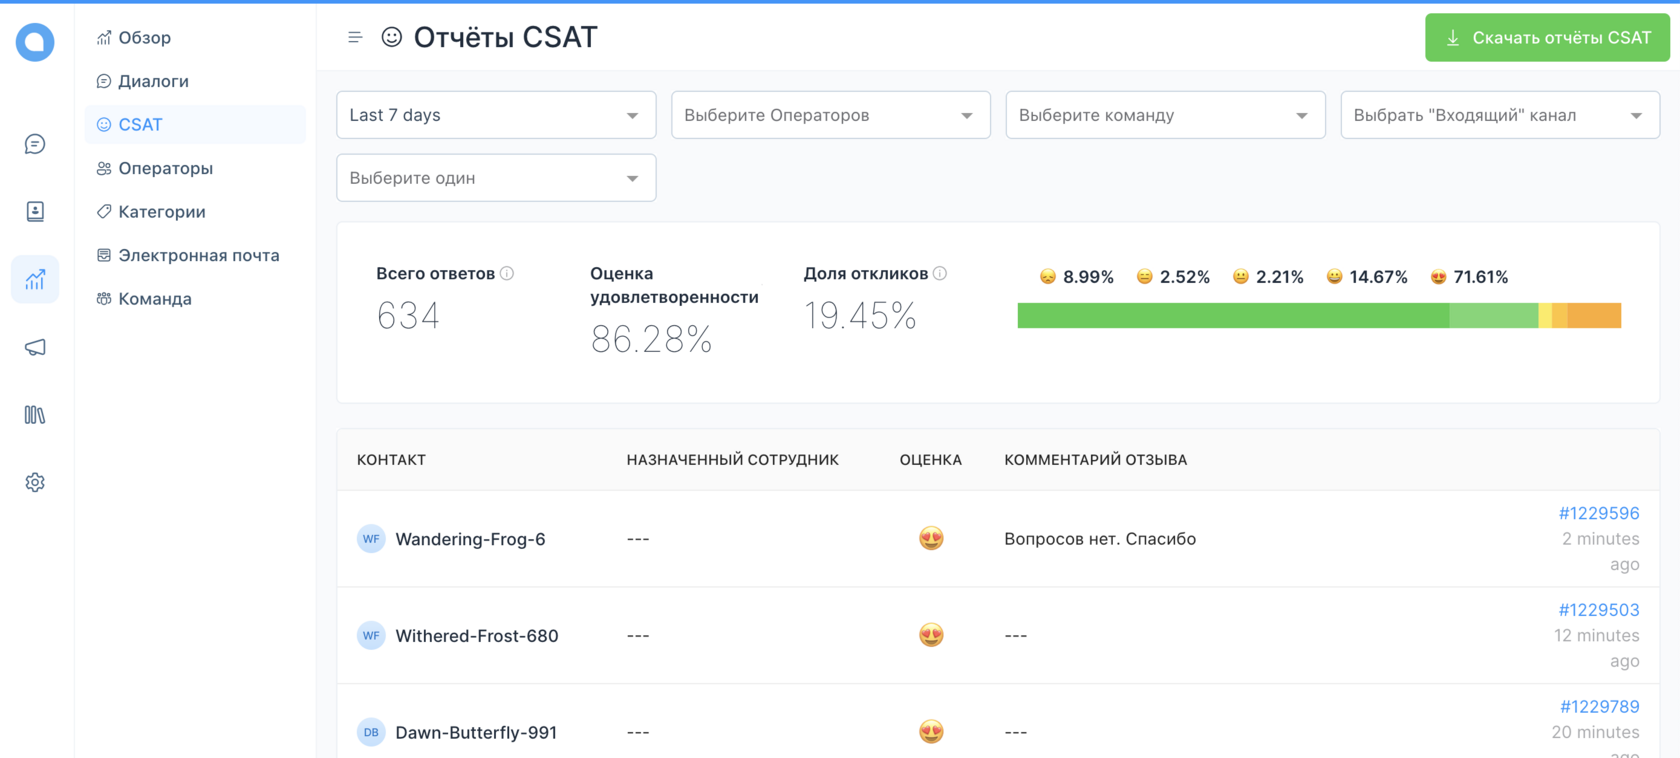1680x758 pixels.
Task: Click the heart-eyes rating emoji for Withered-Frost-680
Action: pyautogui.click(x=931, y=635)
